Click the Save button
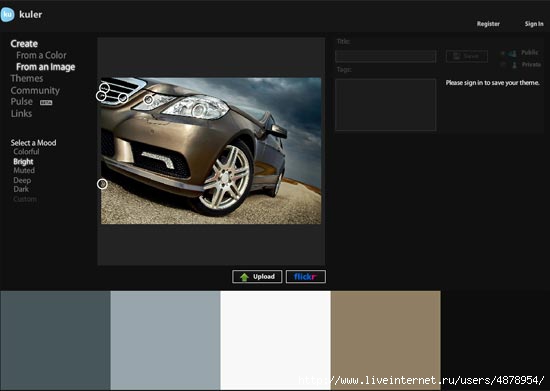Image resolution: width=550 pixels, height=391 pixels. click(x=467, y=56)
